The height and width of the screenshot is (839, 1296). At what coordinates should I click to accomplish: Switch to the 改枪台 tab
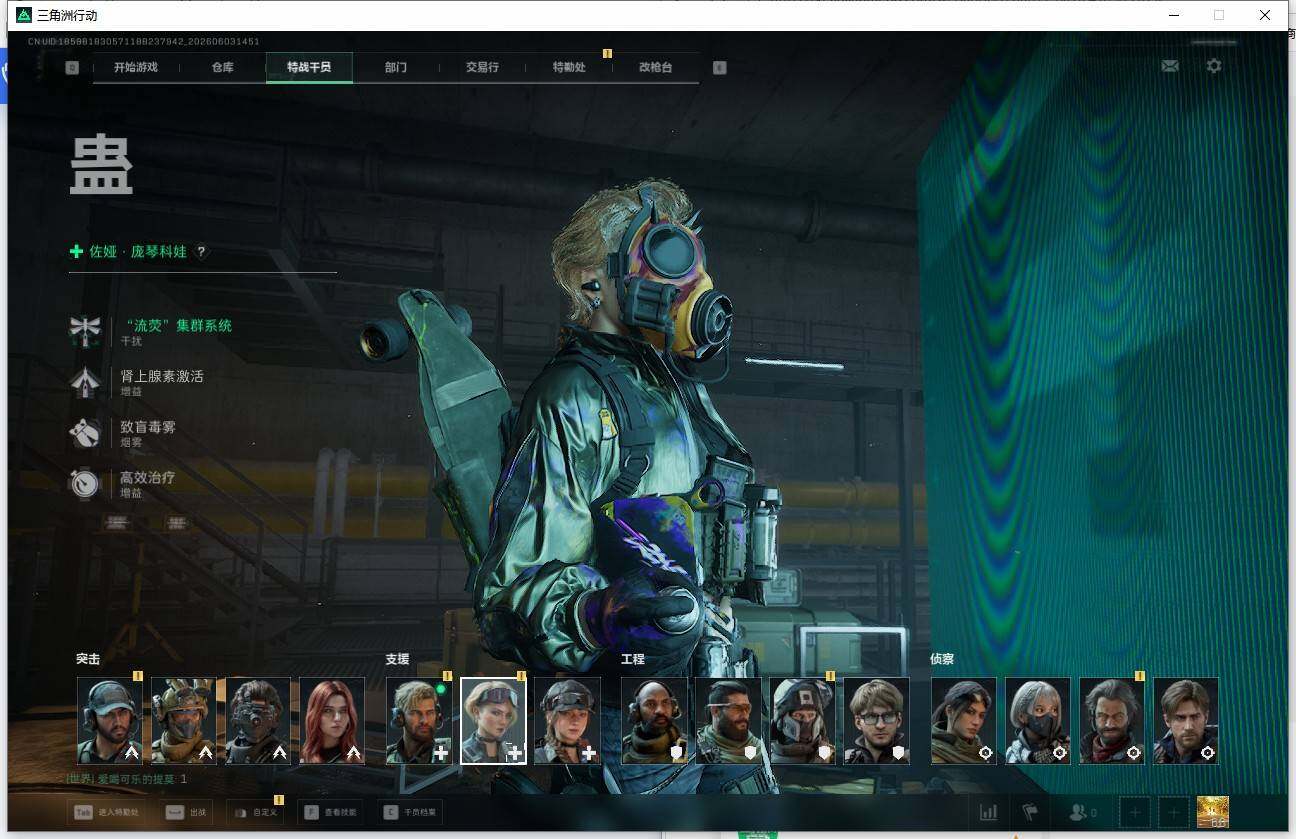point(655,67)
